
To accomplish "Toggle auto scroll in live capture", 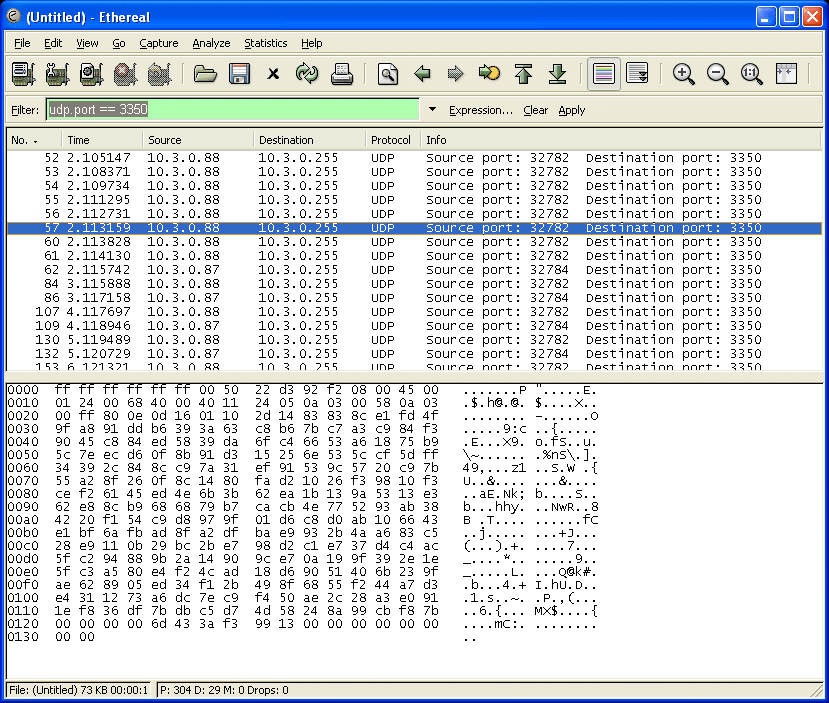I will [x=637, y=73].
